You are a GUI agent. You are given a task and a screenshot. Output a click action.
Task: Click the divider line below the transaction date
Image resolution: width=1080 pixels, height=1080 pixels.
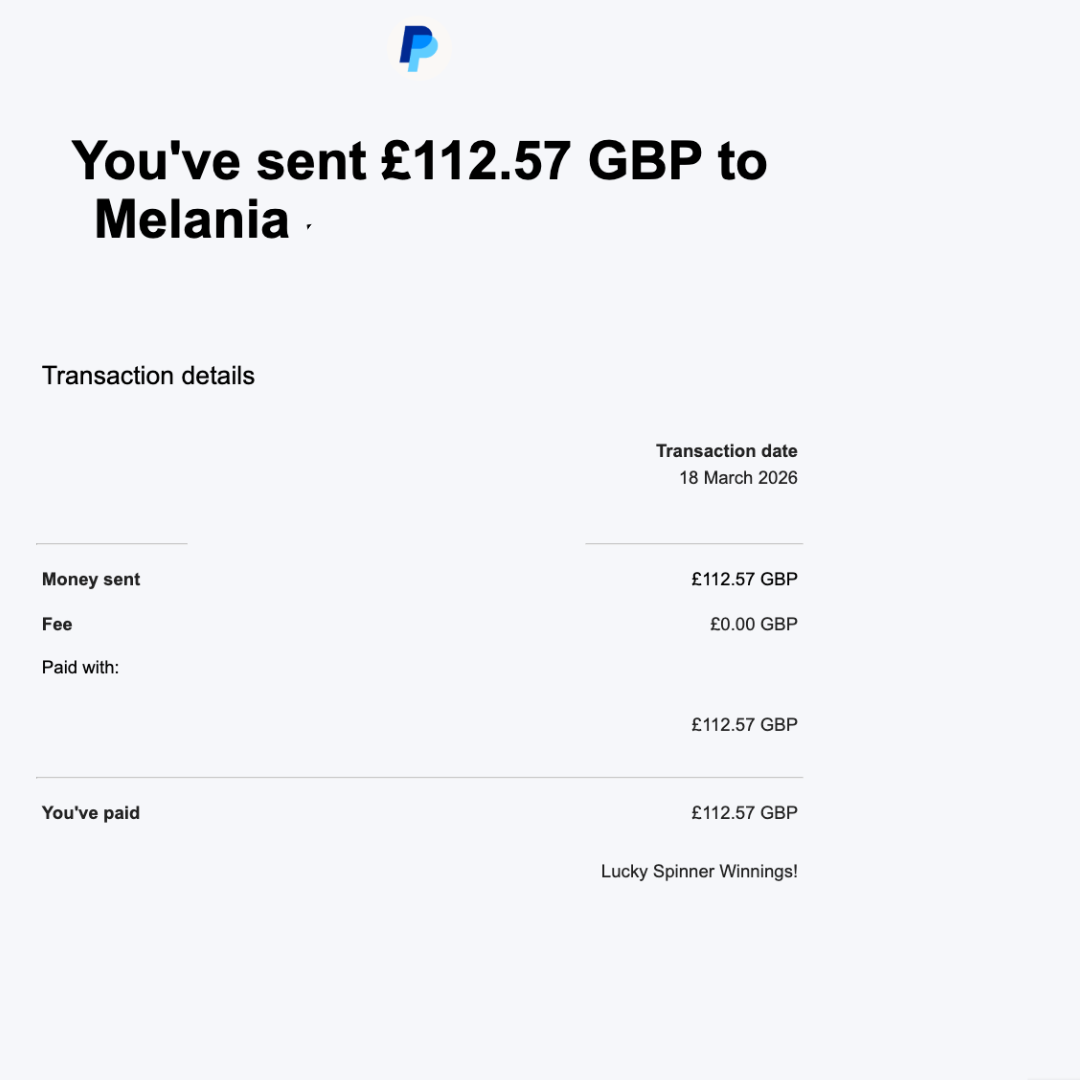click(x=693, y=544)
